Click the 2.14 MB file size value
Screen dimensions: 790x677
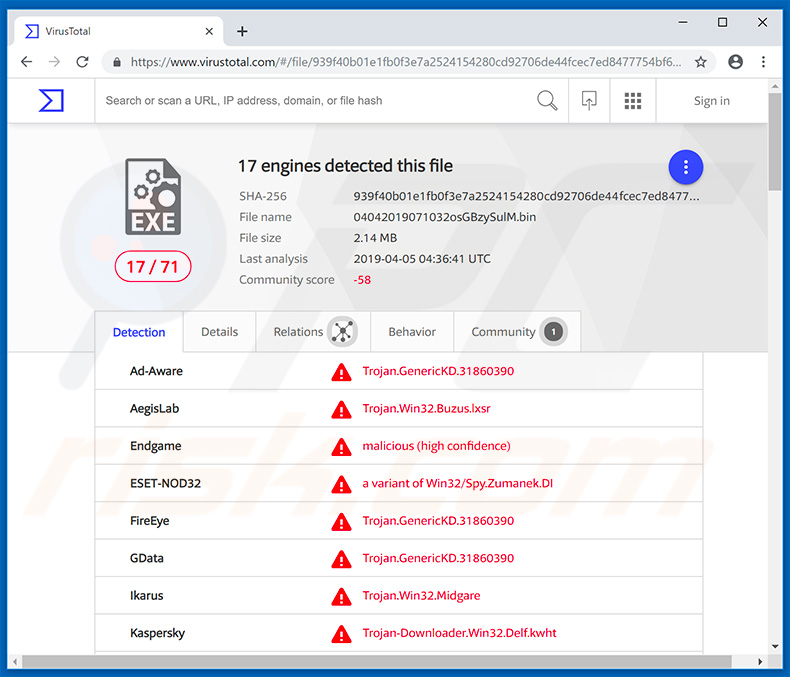click(x=375, y=238)
